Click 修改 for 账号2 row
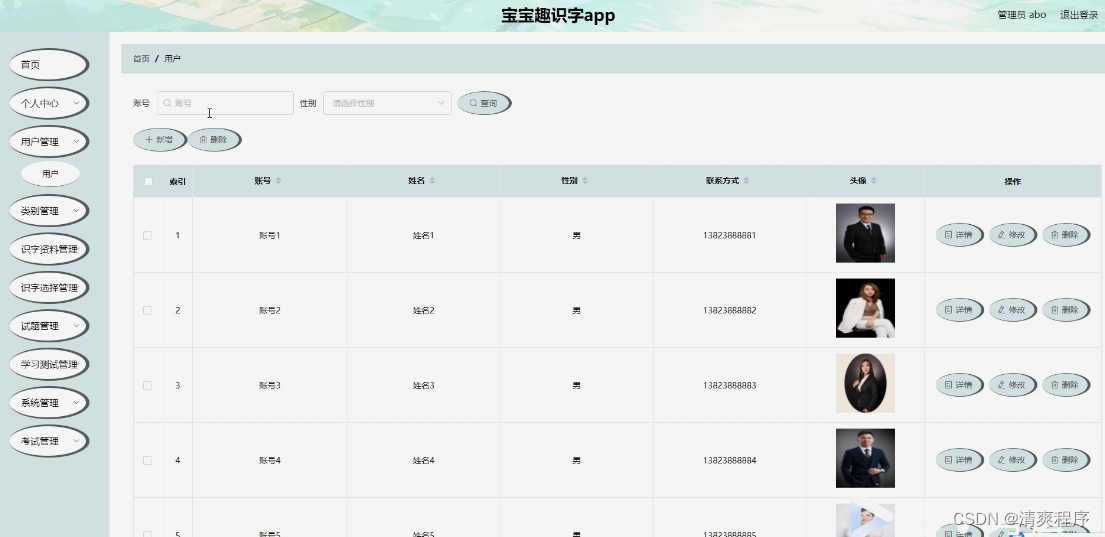The height and width of the screenshot is (537, 1105). [x=1013, y=309]
